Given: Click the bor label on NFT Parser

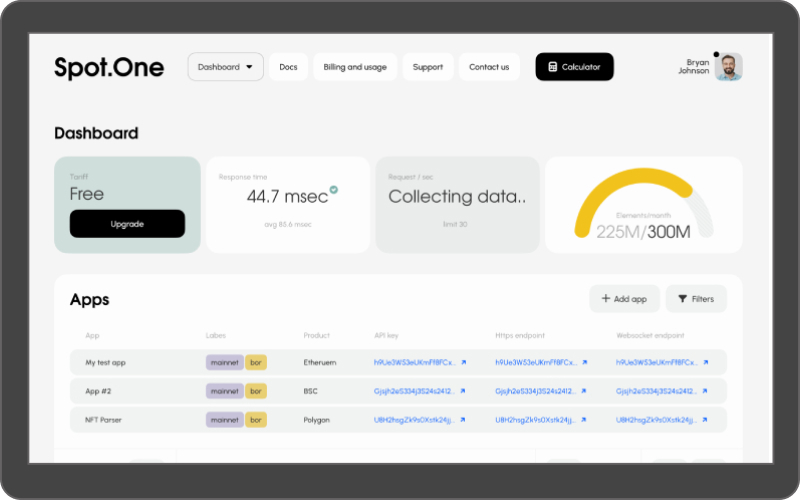Looking at the screenshot, I should 256,420.
